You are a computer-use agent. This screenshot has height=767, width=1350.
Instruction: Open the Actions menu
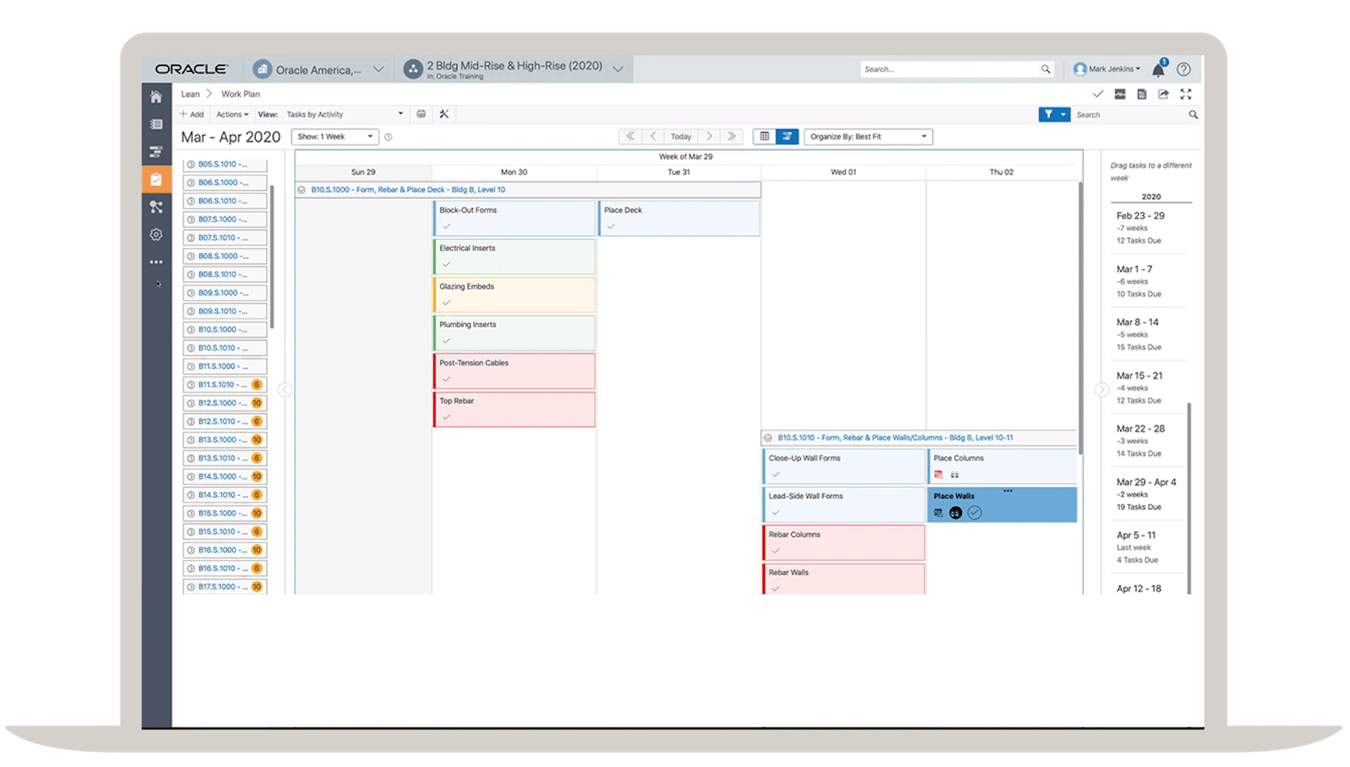pyautogui.click(x=232, y=114)
